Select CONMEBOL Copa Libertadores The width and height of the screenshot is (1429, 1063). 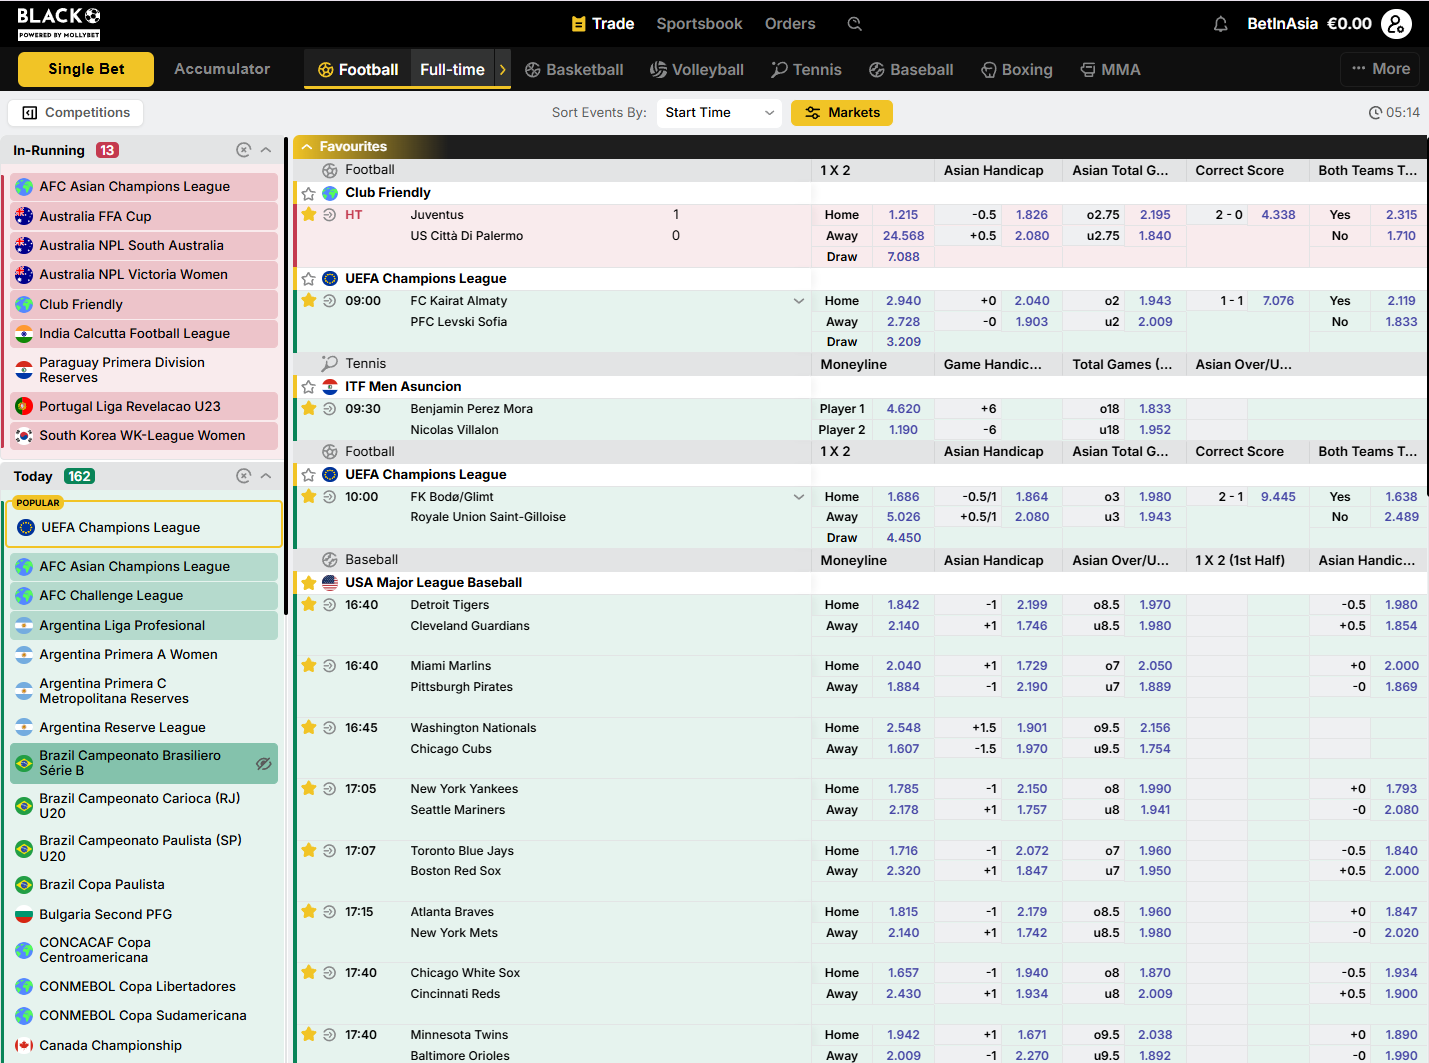pyautogui.click(x=144, y=987)
